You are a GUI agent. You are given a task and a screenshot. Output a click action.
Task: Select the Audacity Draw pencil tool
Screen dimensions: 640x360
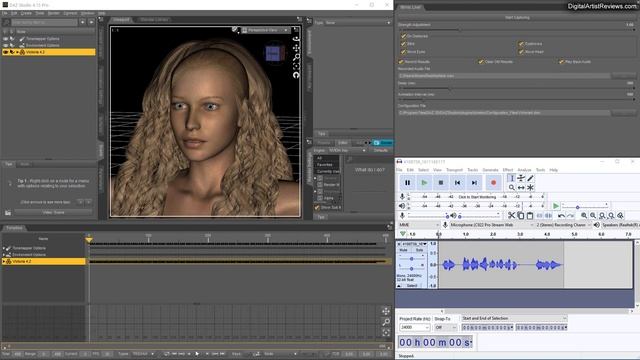[531, 178]
